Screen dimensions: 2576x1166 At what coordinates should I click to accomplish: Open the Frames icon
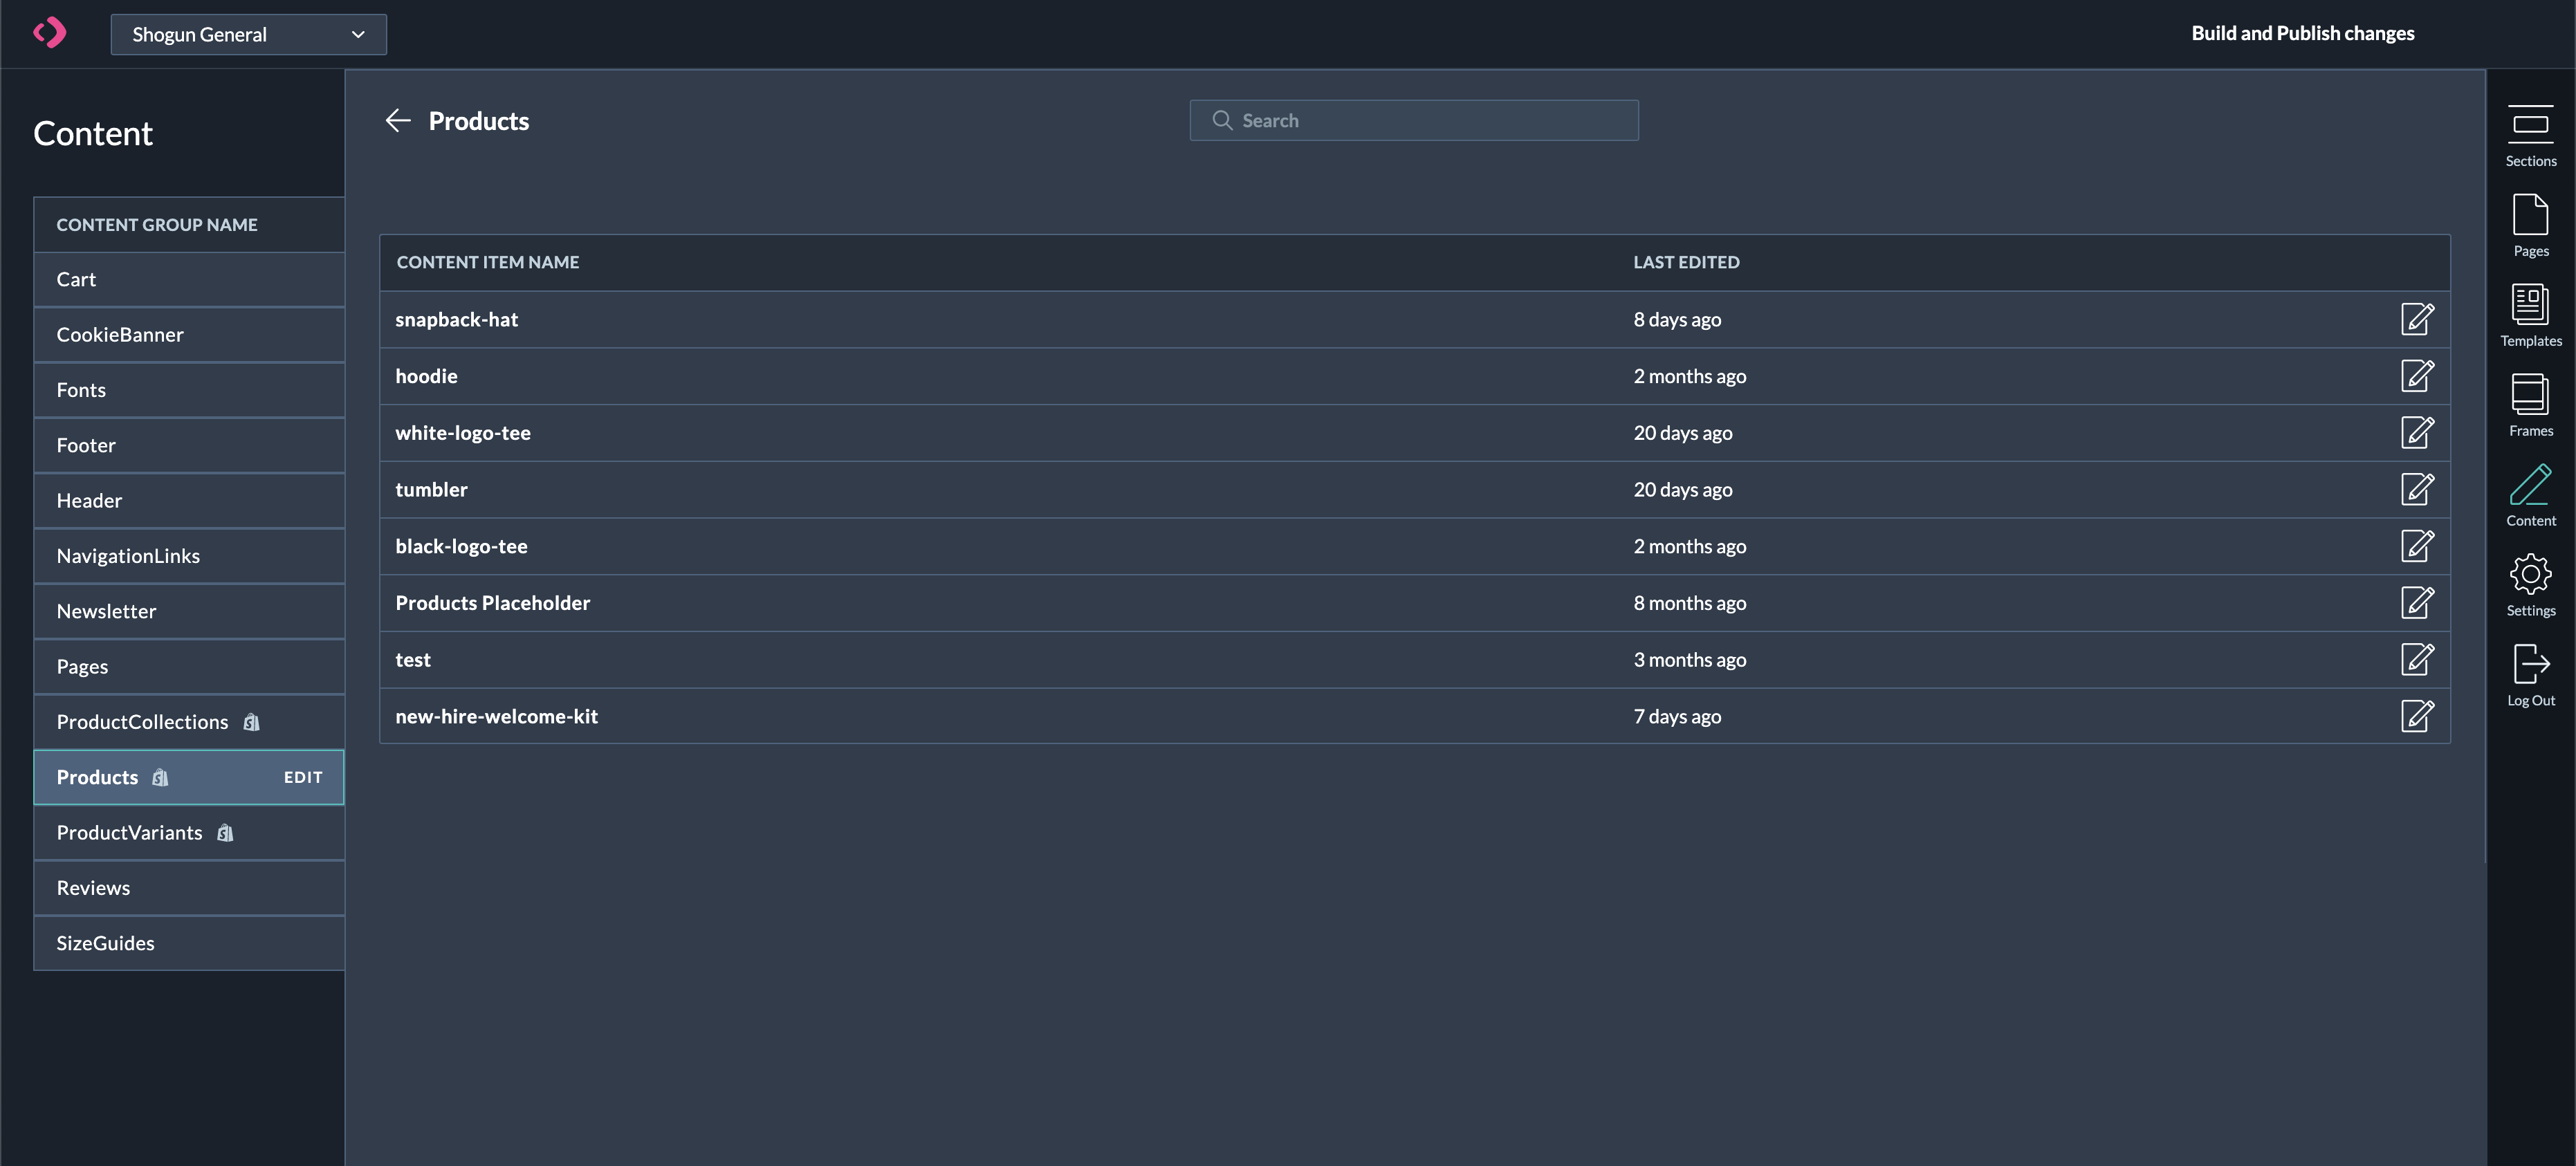[x=2530, y=395]
